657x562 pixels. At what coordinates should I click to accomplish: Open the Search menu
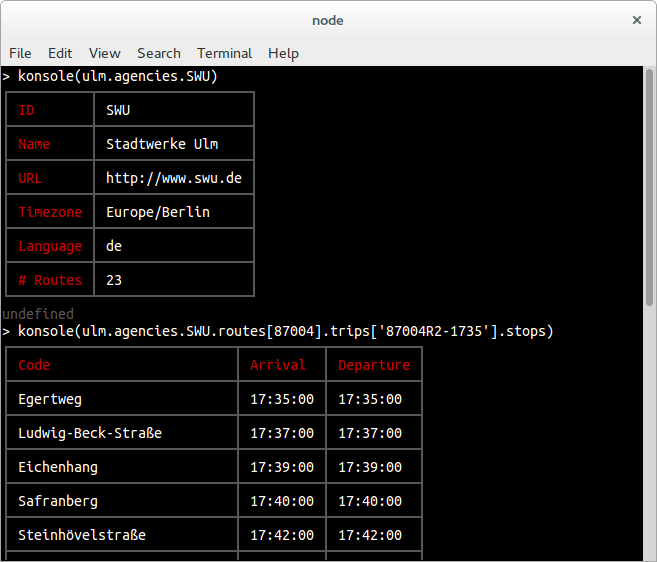tap(159, 53)
